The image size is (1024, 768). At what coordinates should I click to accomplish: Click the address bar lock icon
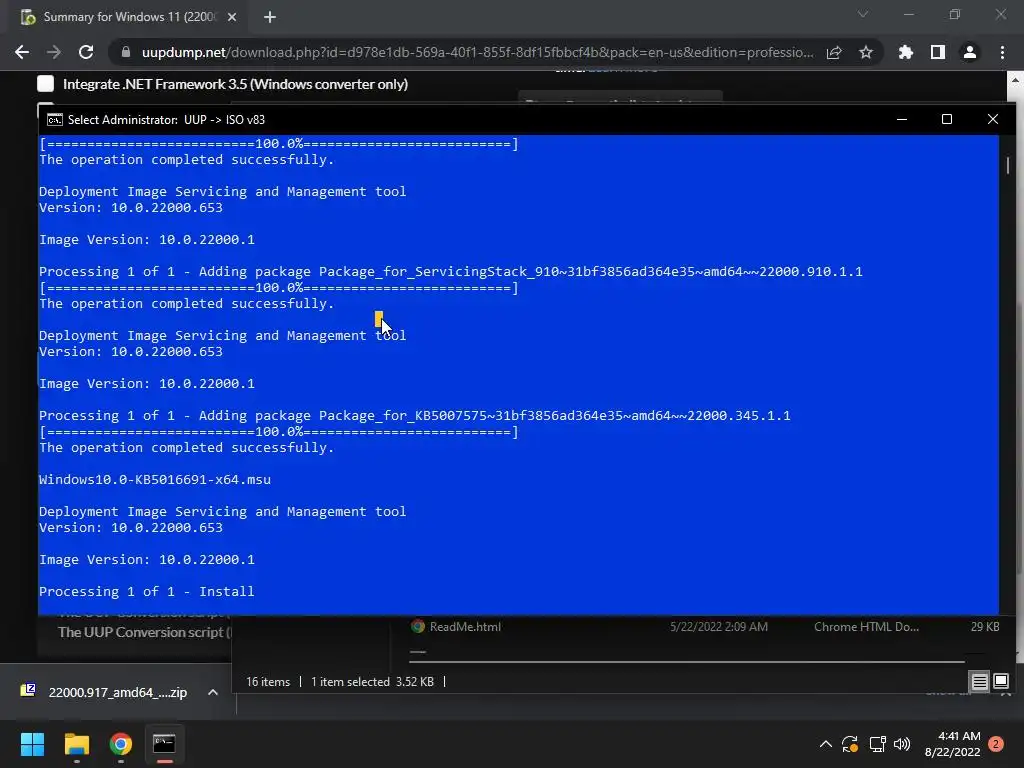(126, 52)
